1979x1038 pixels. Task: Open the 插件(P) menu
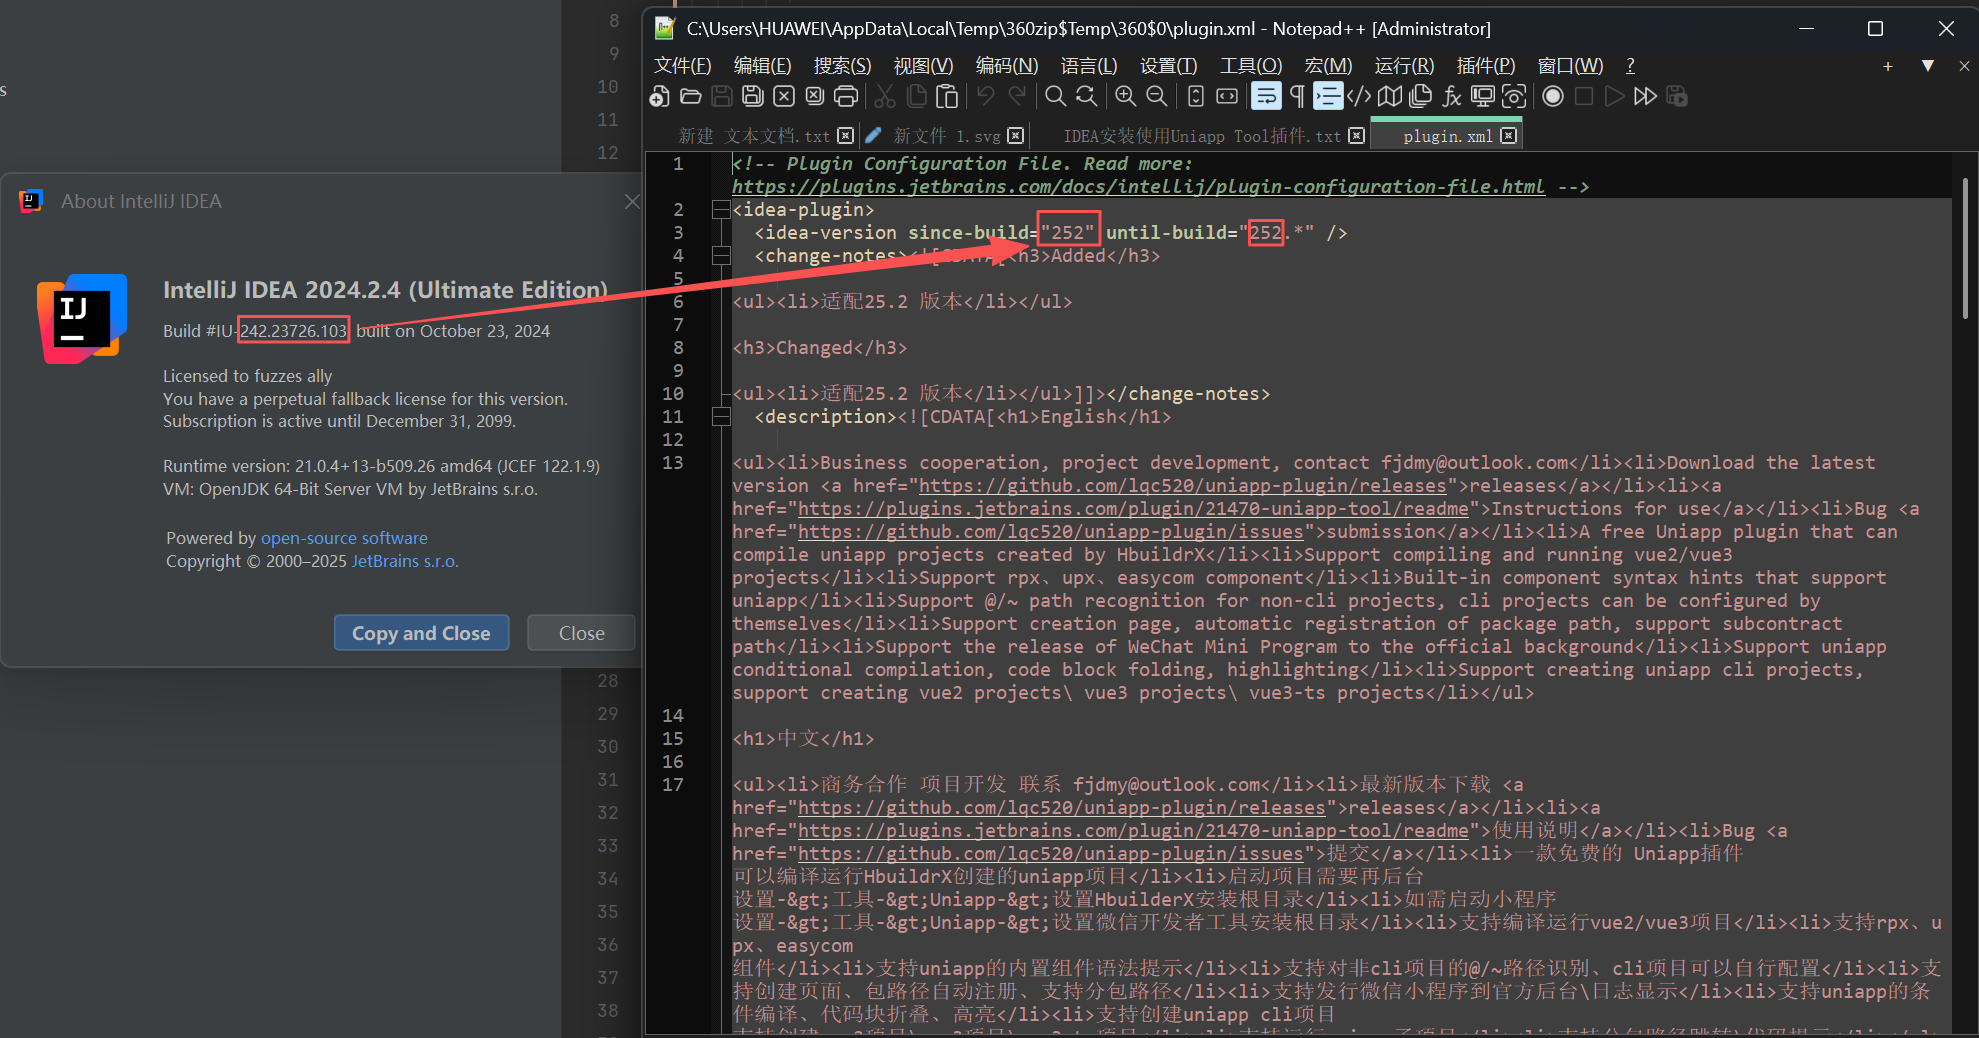click(1485, 66)
